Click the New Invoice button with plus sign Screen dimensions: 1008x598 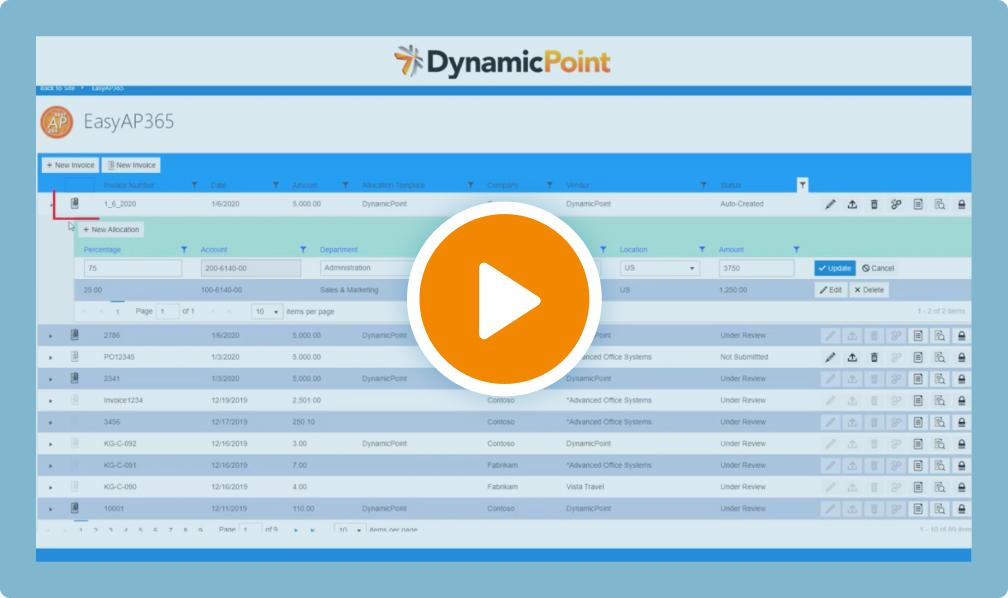[70, 165]
